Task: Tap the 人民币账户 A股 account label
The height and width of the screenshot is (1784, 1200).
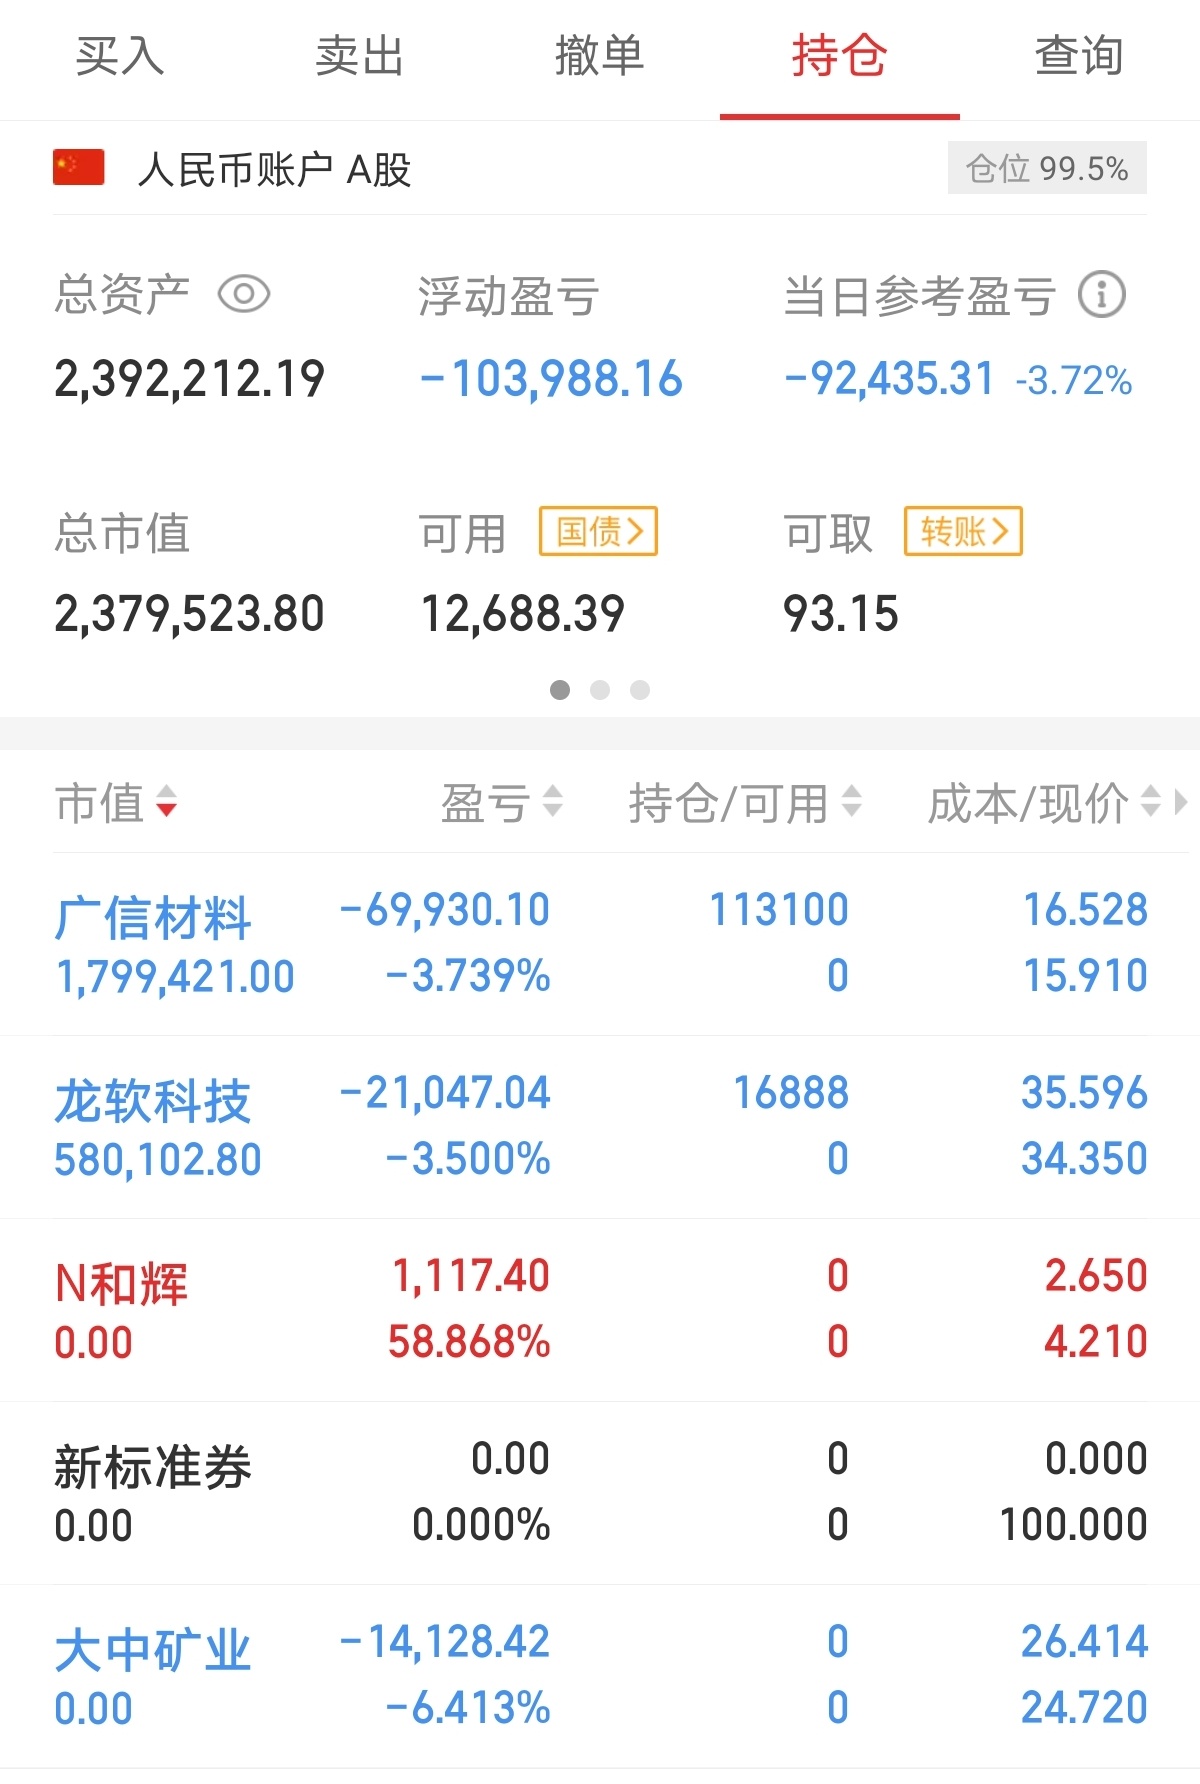Action: 275,169
